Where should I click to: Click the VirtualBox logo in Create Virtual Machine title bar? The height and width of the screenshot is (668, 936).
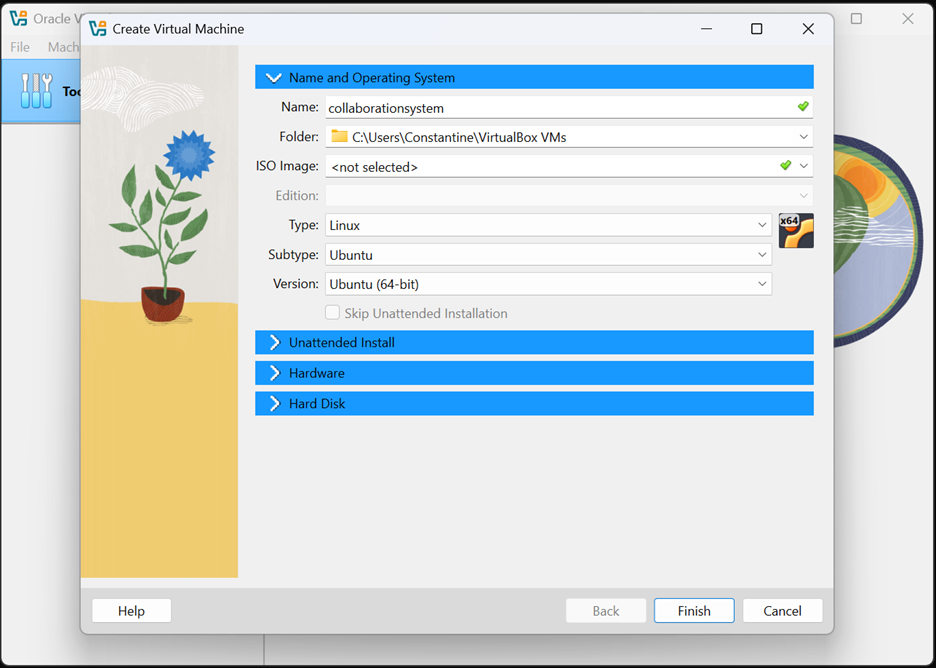click(98, 29)
